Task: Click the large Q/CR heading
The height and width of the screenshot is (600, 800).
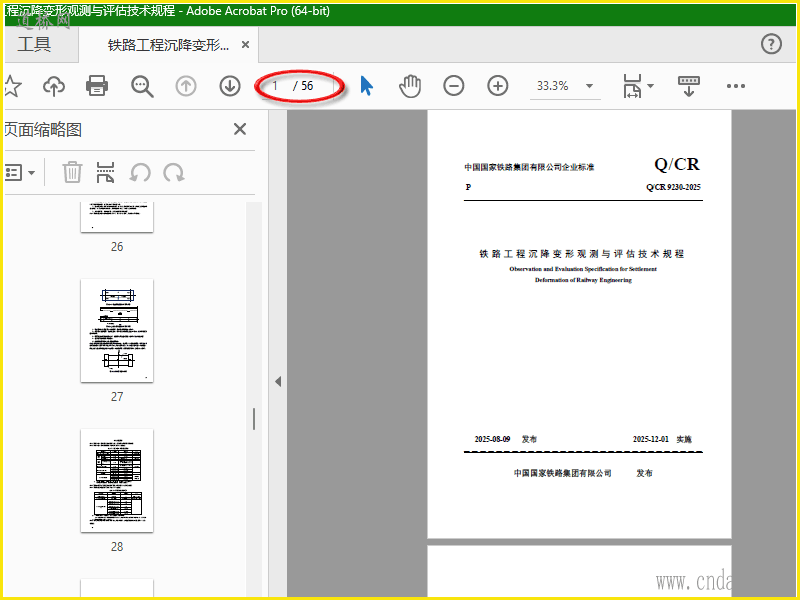Action: [x=677, y=164]
